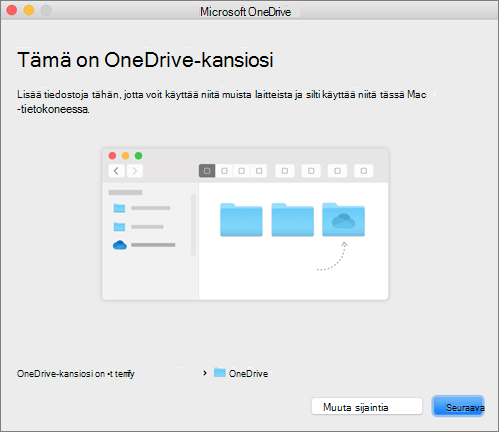
Task: Click the OneDrive-kansiosi on path label
Action: (x=76, y=374)
